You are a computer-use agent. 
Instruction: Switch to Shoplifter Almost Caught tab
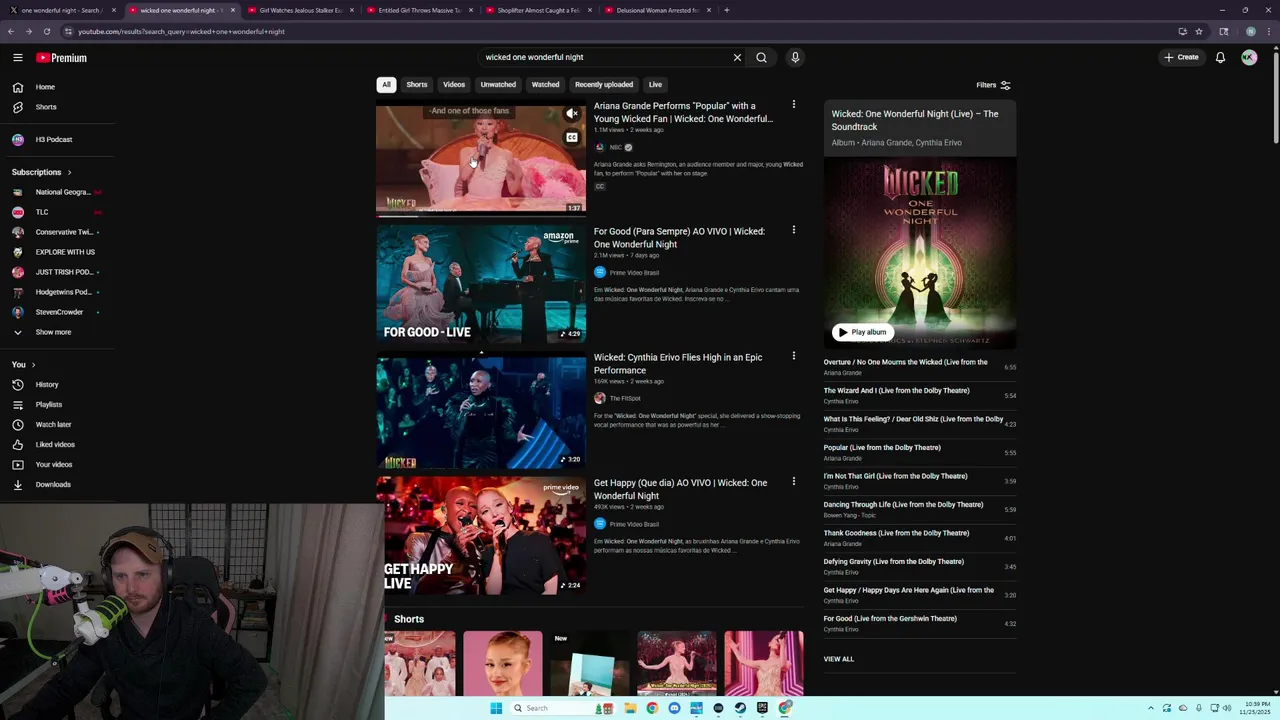pos(538,10)
